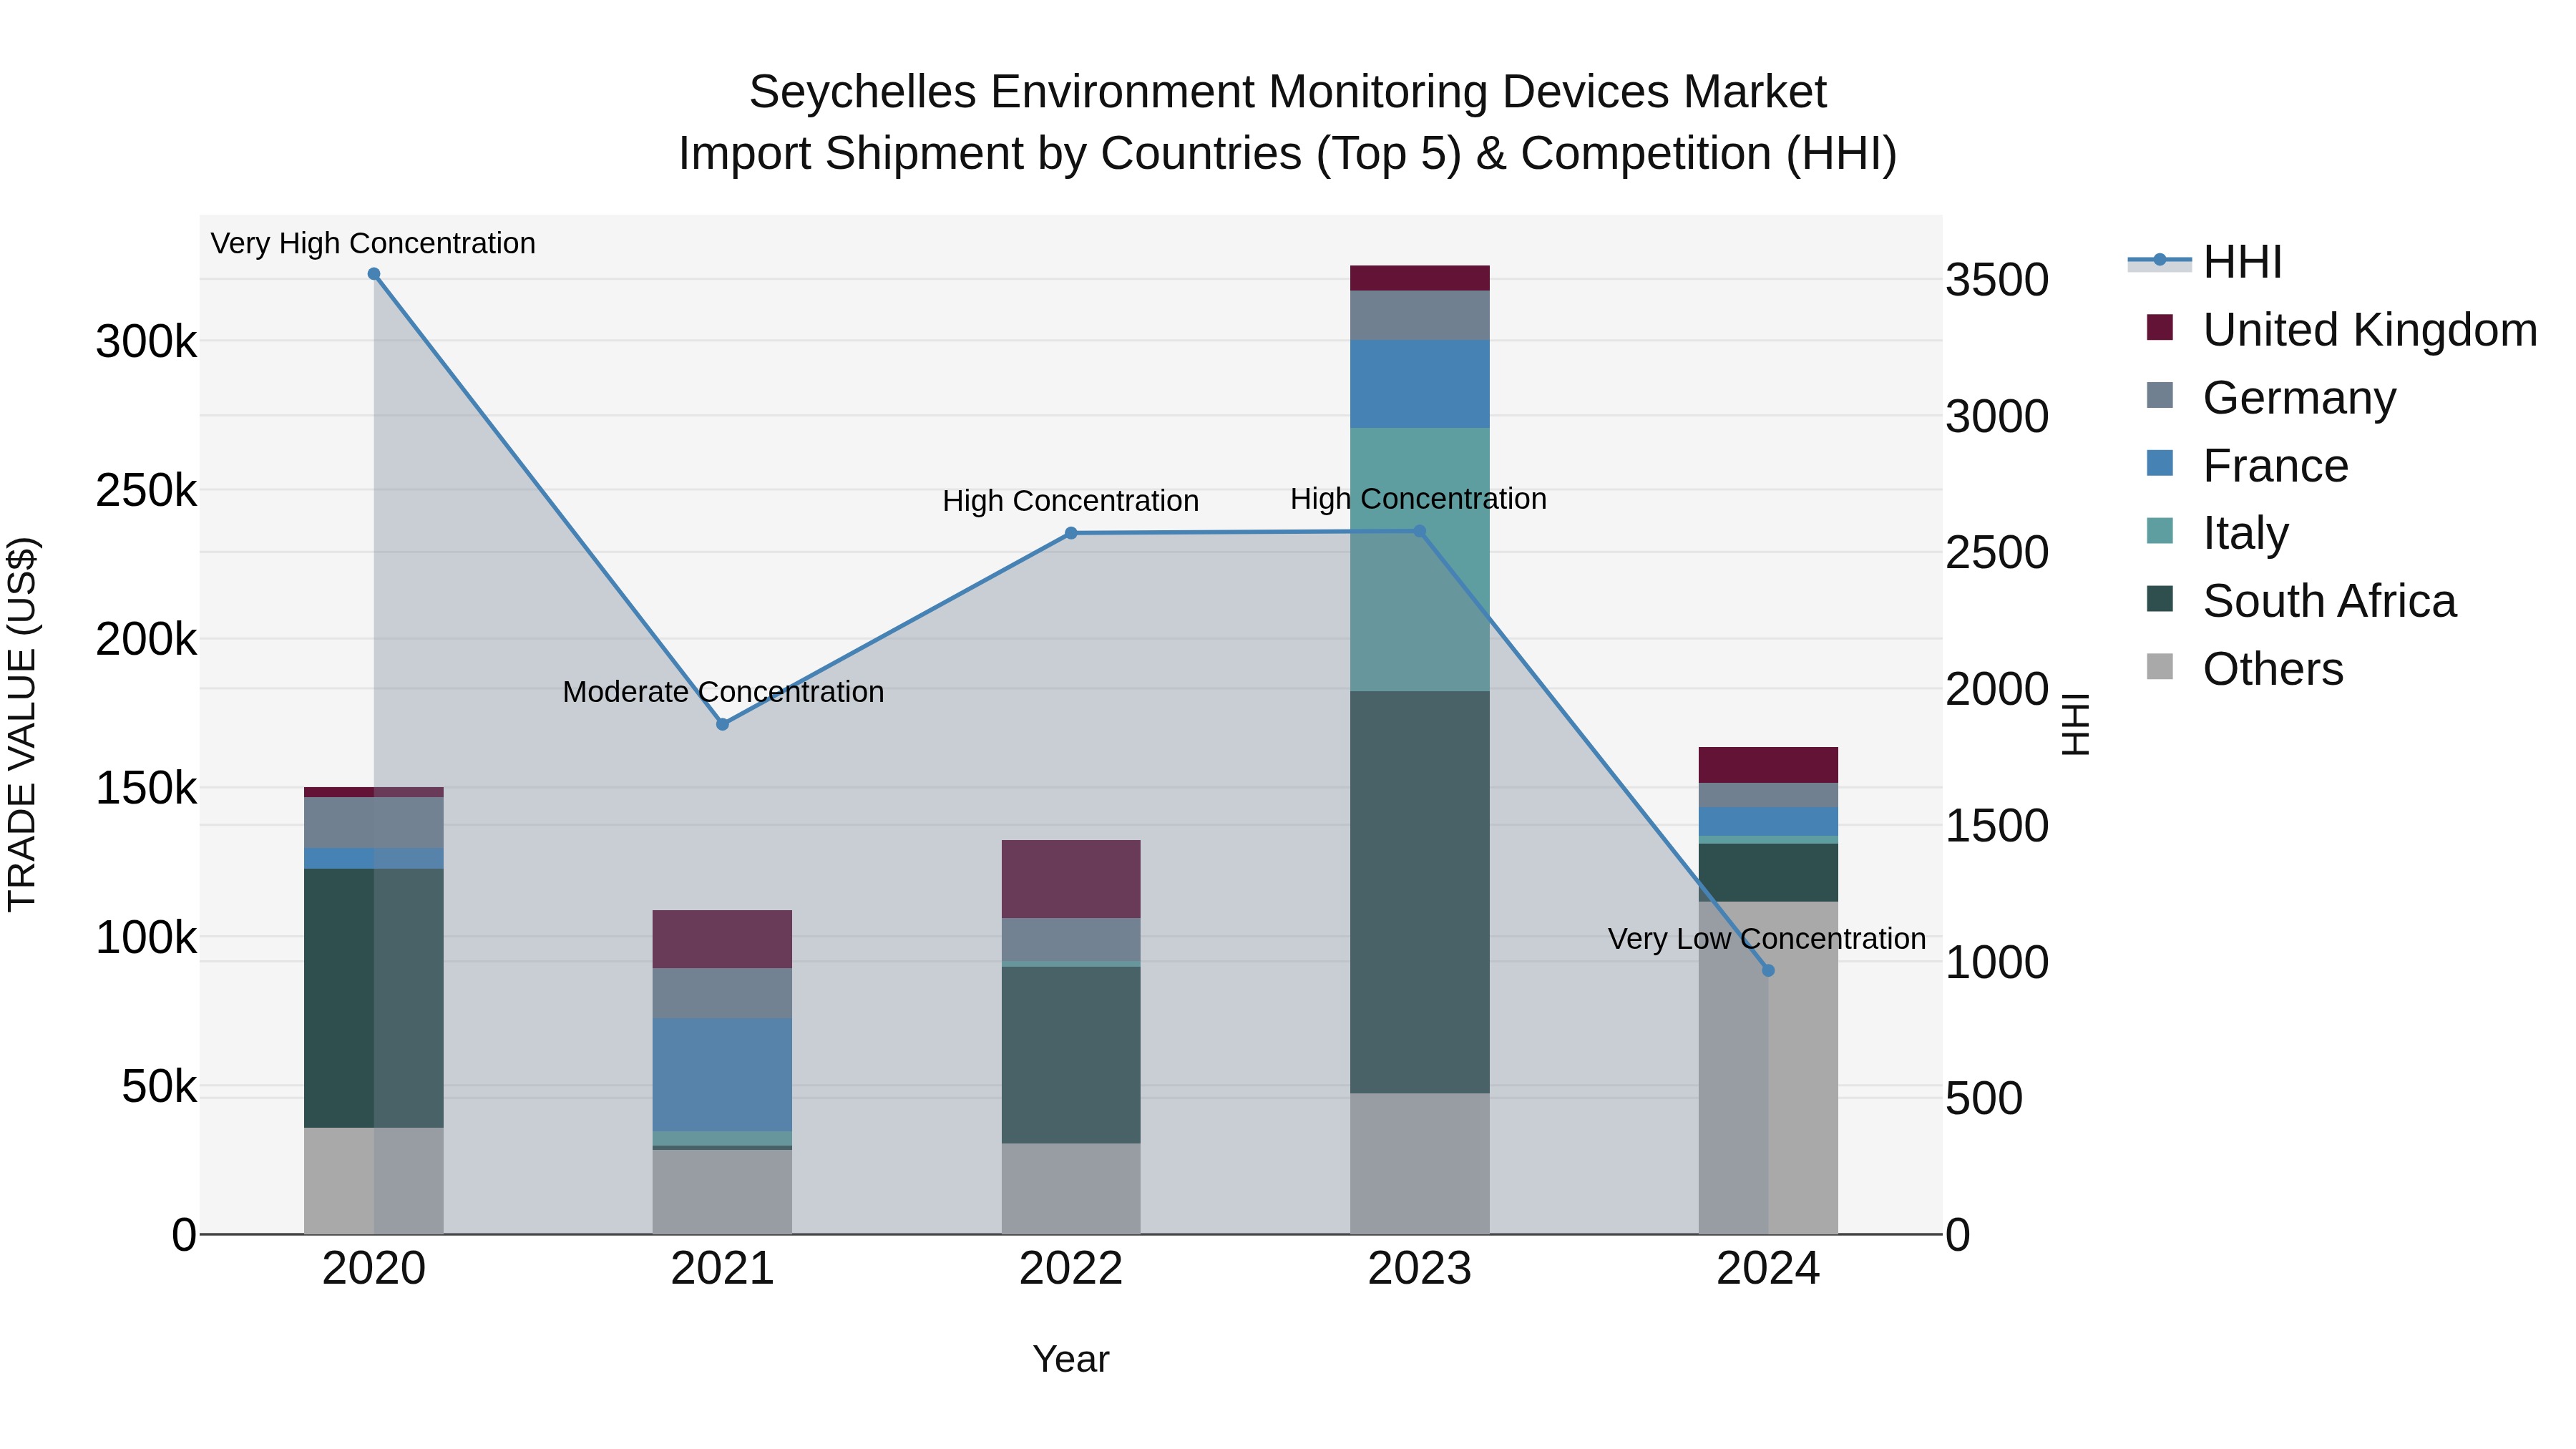
Task: Click the 2022 Germany bar segment
Action: (x=1071, y=939)
